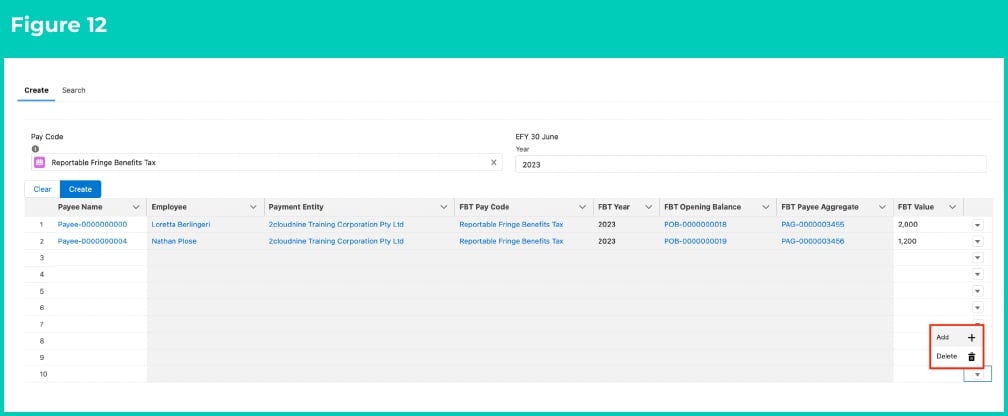Switch to the Search tab

(x=73, y=90)
